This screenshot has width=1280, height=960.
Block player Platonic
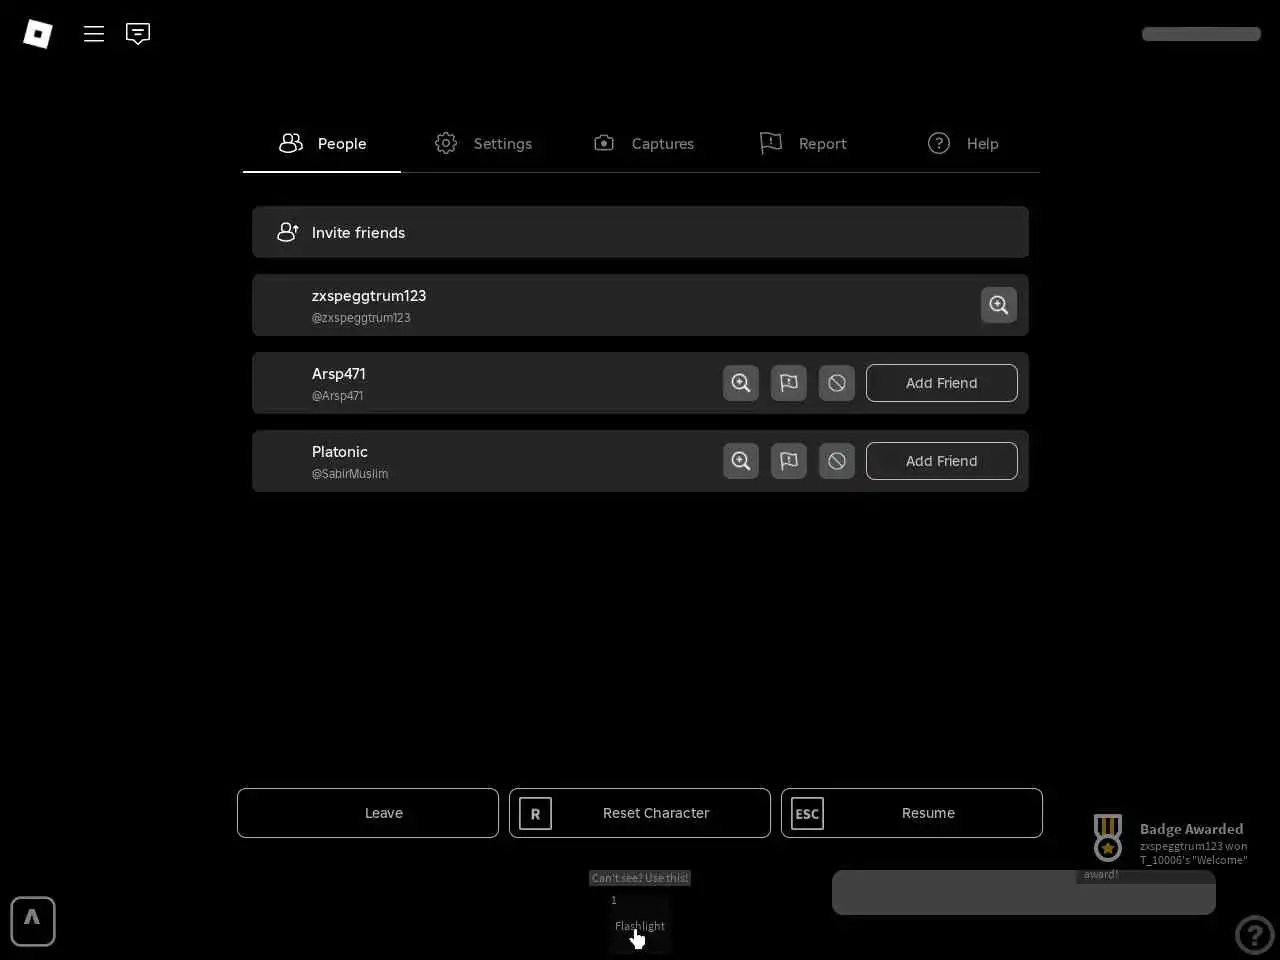(837, 461)
